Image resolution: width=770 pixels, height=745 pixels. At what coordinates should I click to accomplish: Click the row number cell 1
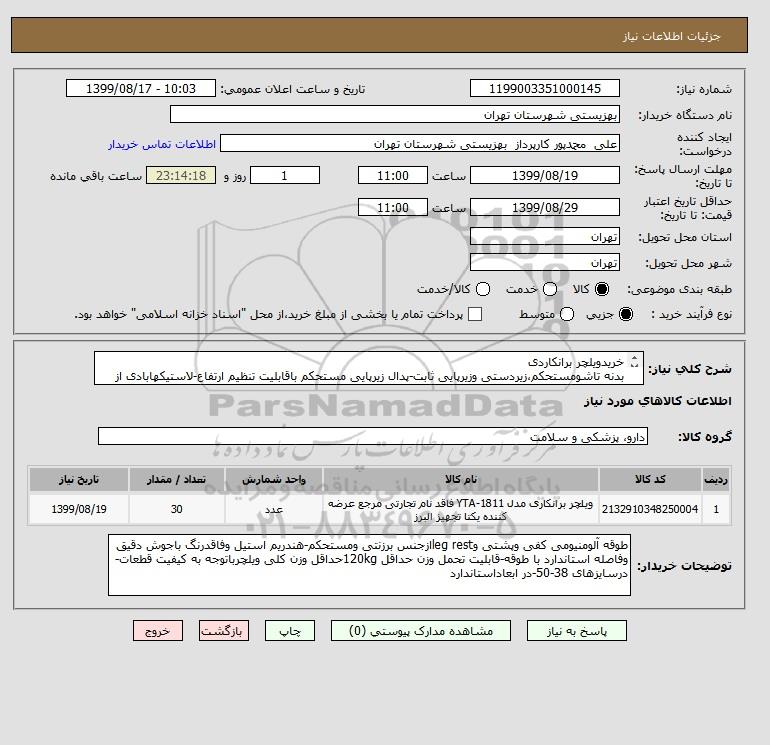716,509
